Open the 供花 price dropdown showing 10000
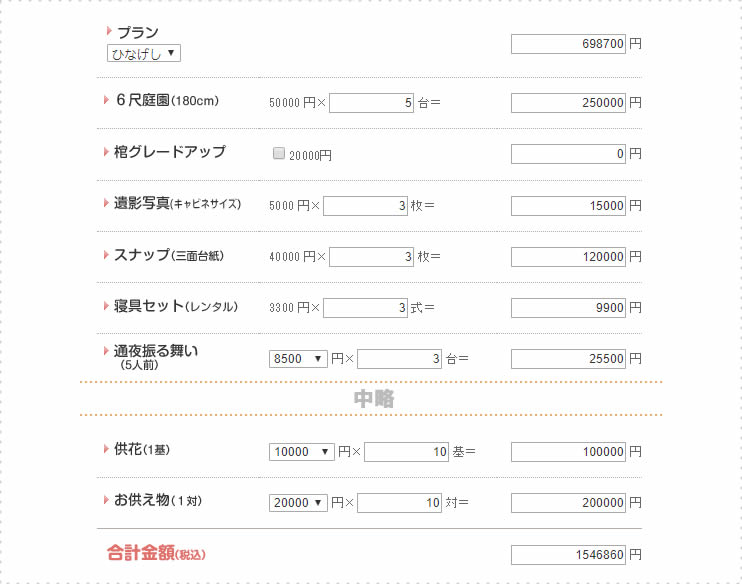 click(x=301, y=451)
